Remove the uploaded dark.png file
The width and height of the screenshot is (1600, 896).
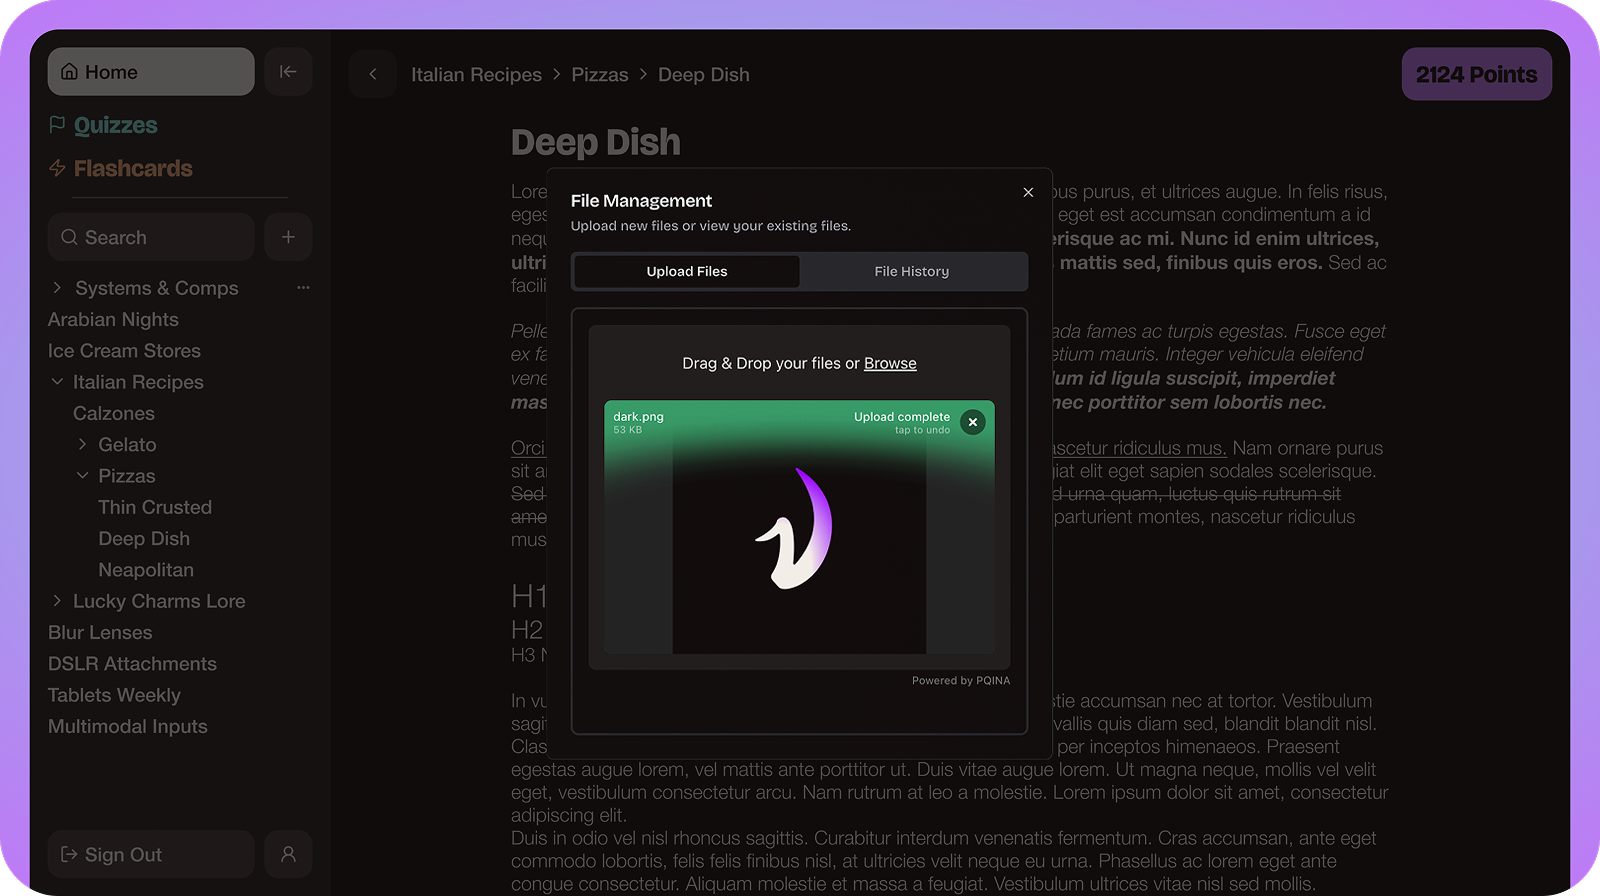click(x=972, y=422)
